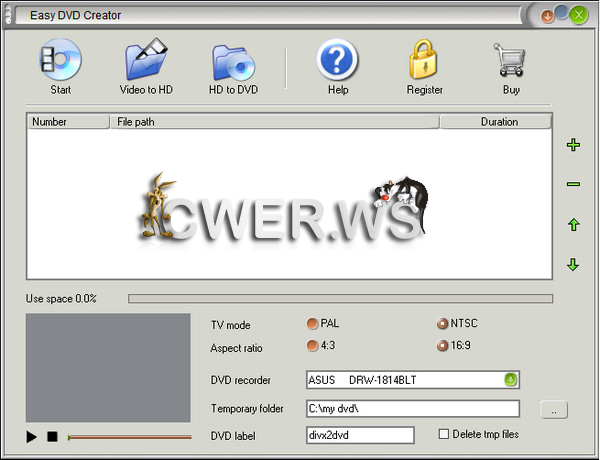
Task: Click the DVD label text field
Action: coord(360,435)
